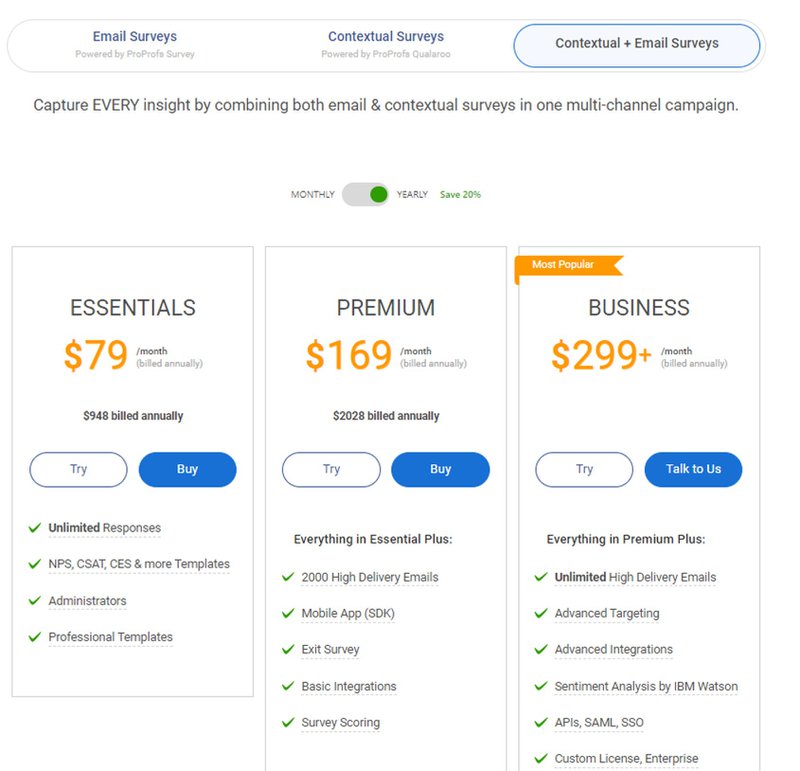
Task: Click Buy under the Premium plan
Action: click(x=440, y=470)
